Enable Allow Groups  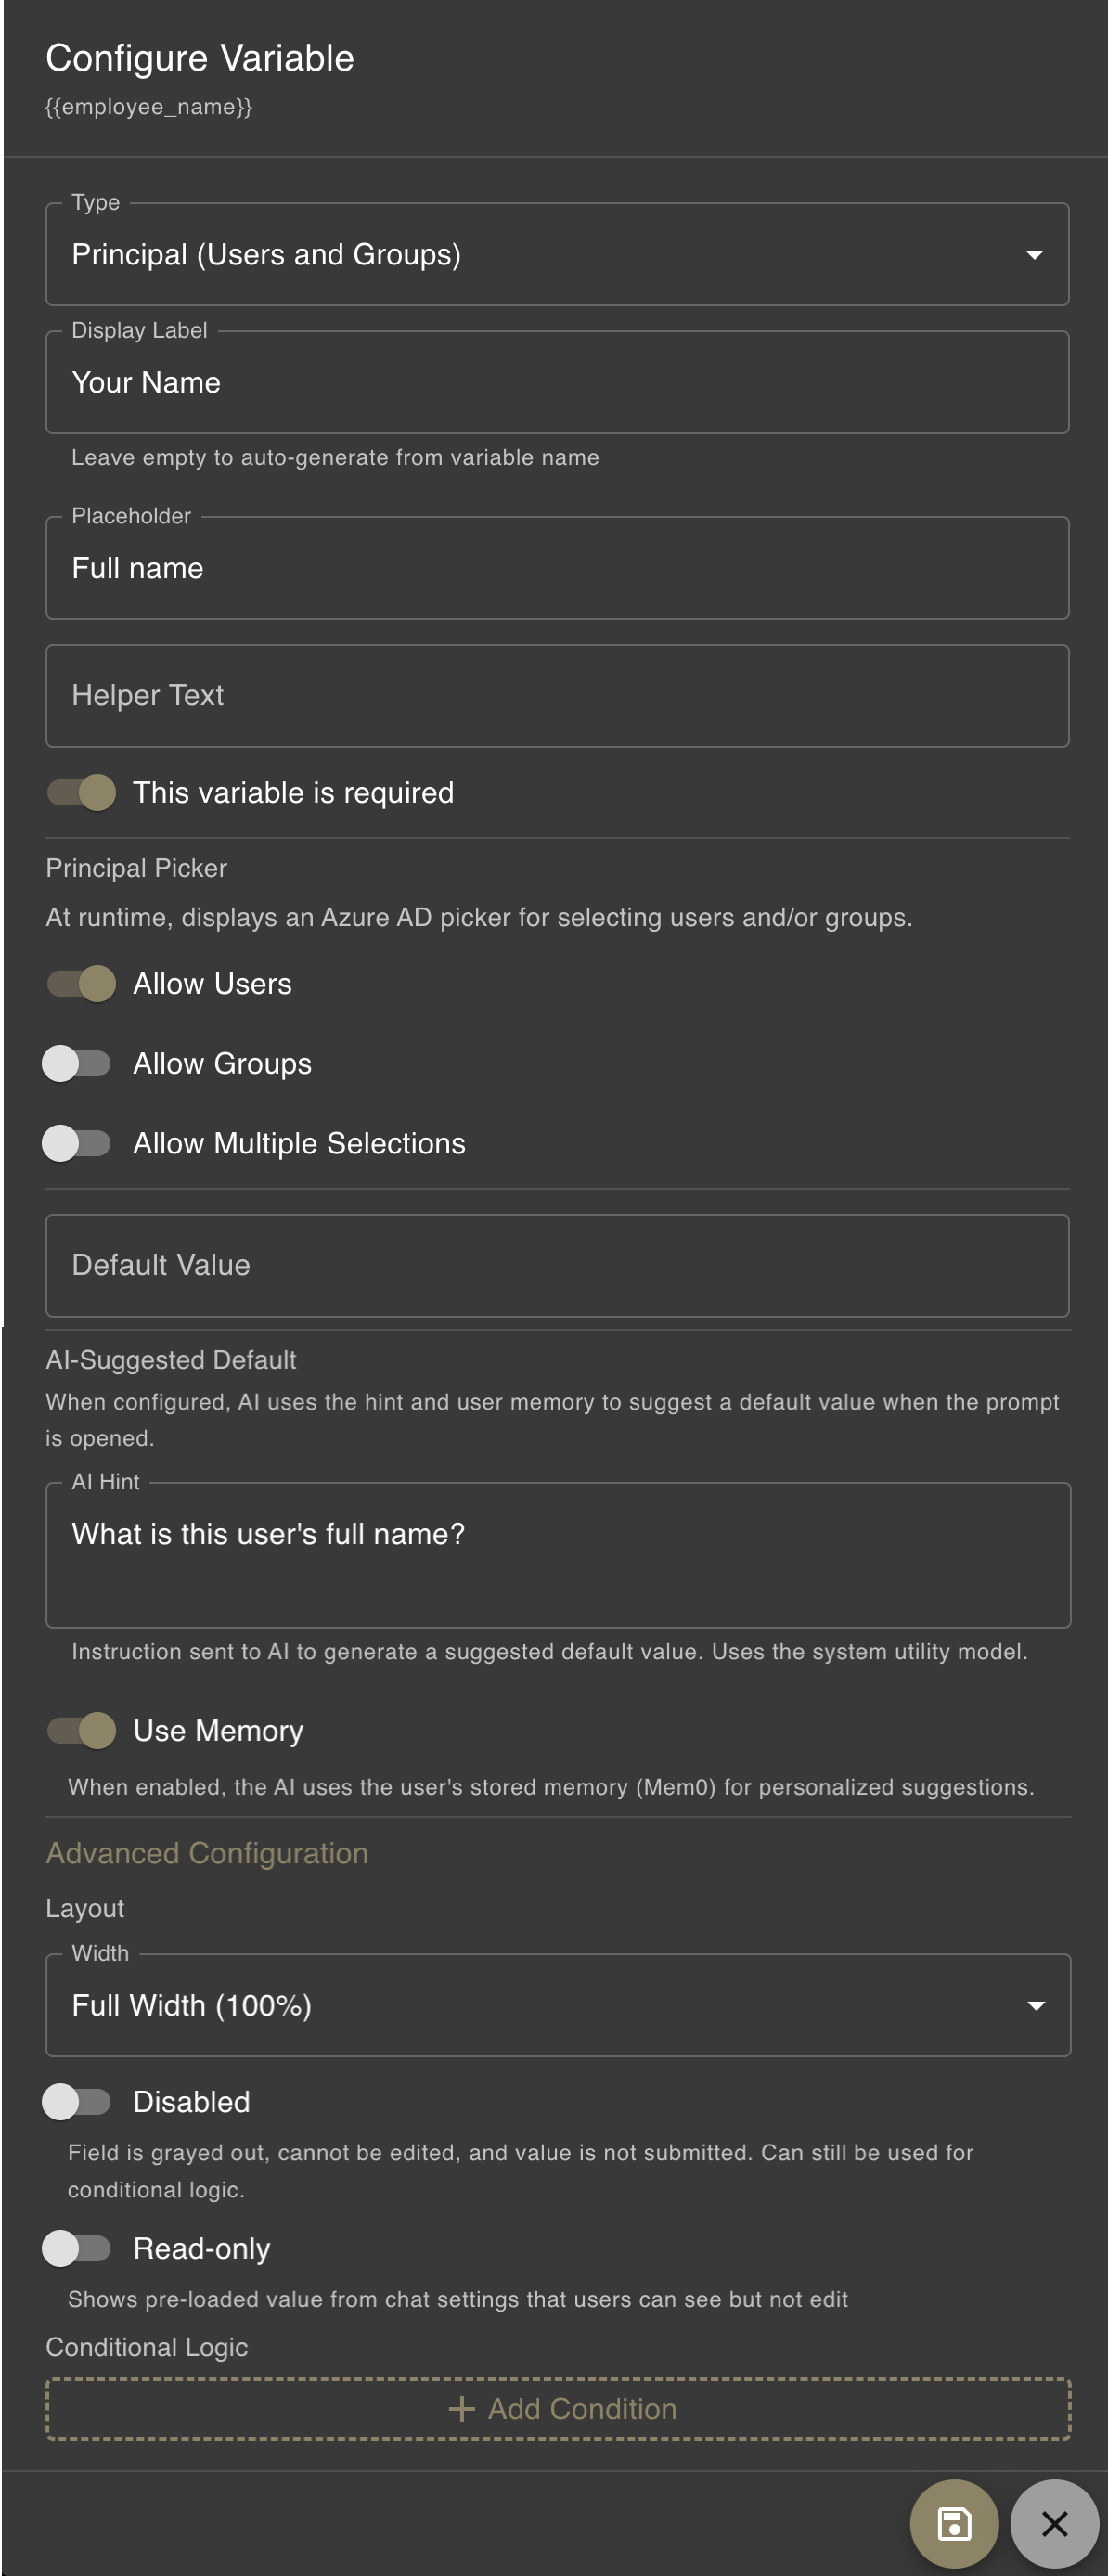click(x=80, y=1063)
